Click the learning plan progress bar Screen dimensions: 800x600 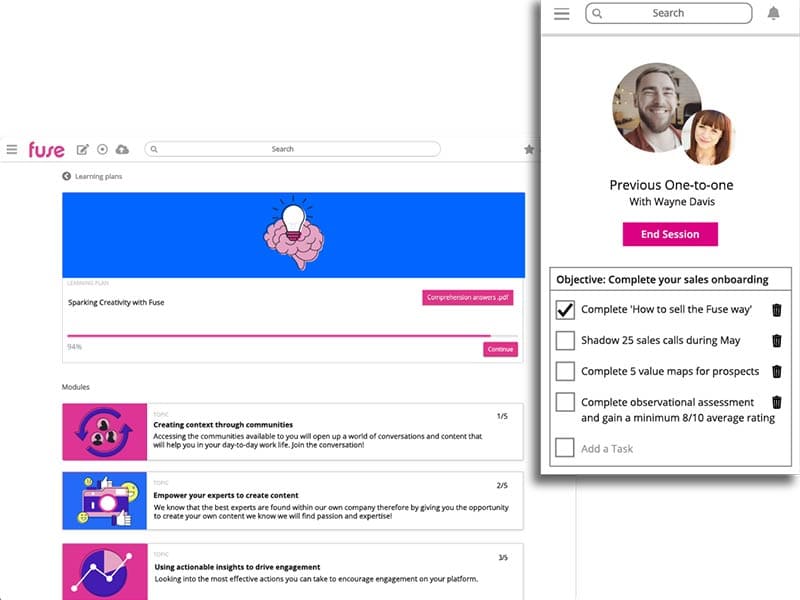click(292, 336)
